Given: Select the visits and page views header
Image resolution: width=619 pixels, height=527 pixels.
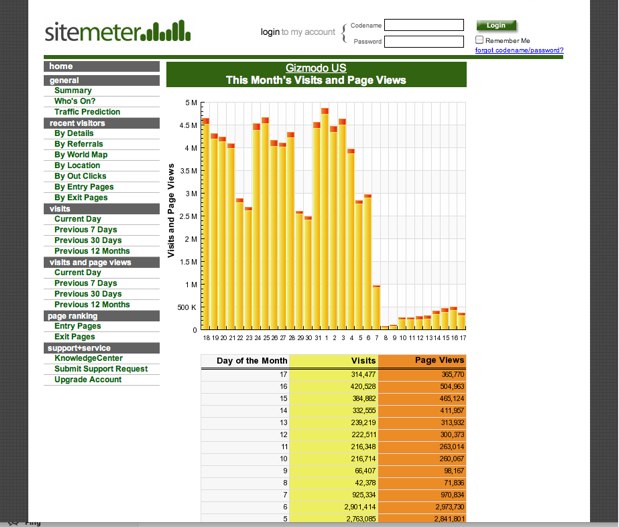Looking at the screenshot, I should pyautogui.click(x=102, y=262).
